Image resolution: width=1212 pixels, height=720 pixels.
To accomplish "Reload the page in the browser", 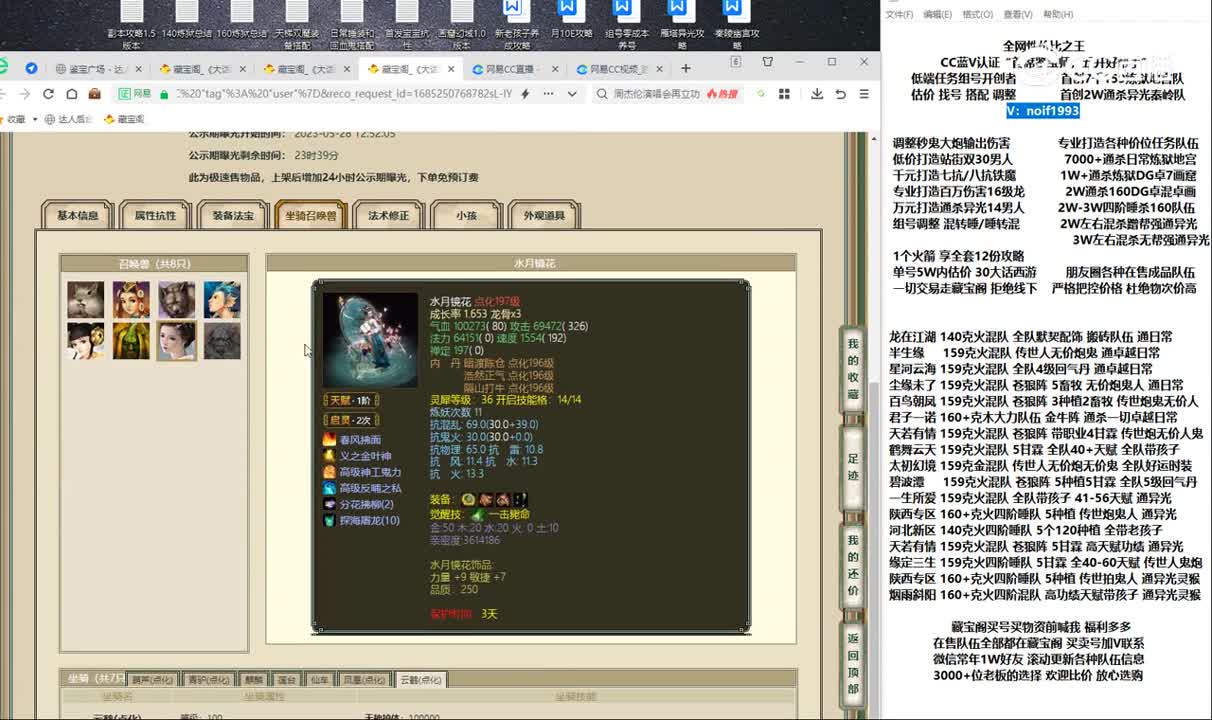I will click(x=48, y=94).
